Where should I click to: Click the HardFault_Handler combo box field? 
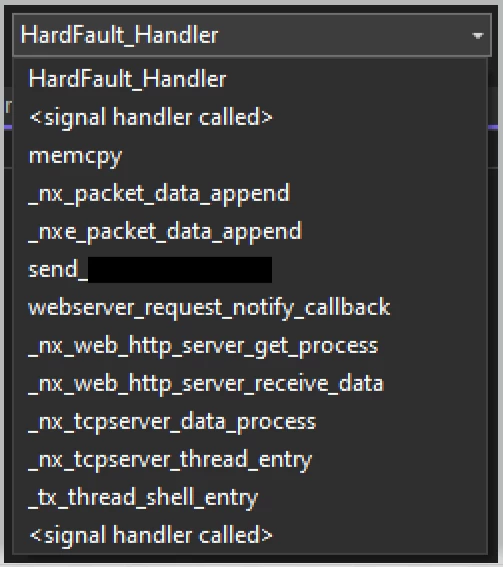(x=252, y=35)
